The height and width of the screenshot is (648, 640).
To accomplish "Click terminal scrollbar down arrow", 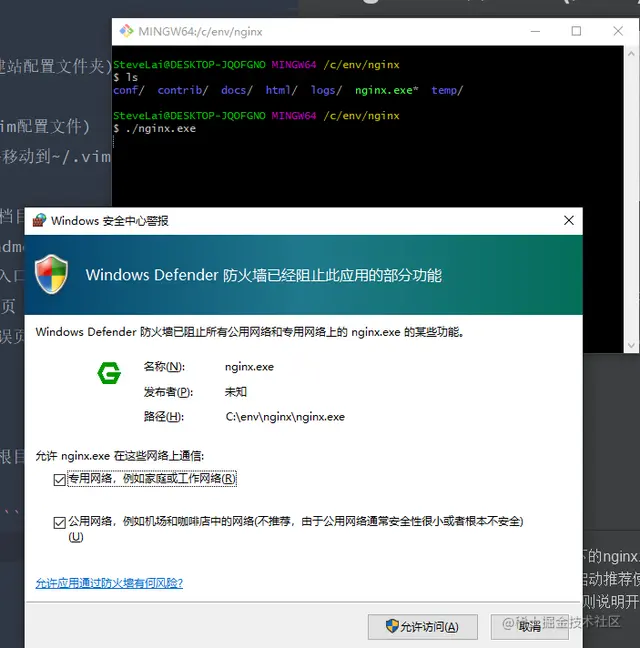I will (631, 345).
